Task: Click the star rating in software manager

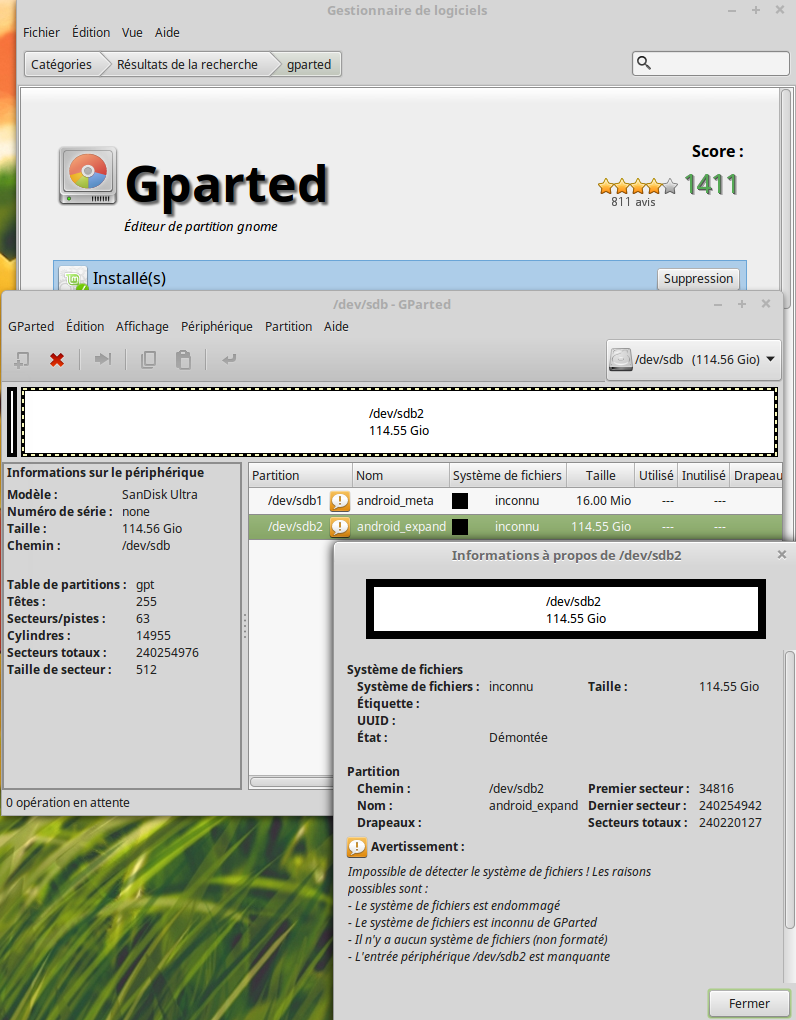Action: click(637, 187)
